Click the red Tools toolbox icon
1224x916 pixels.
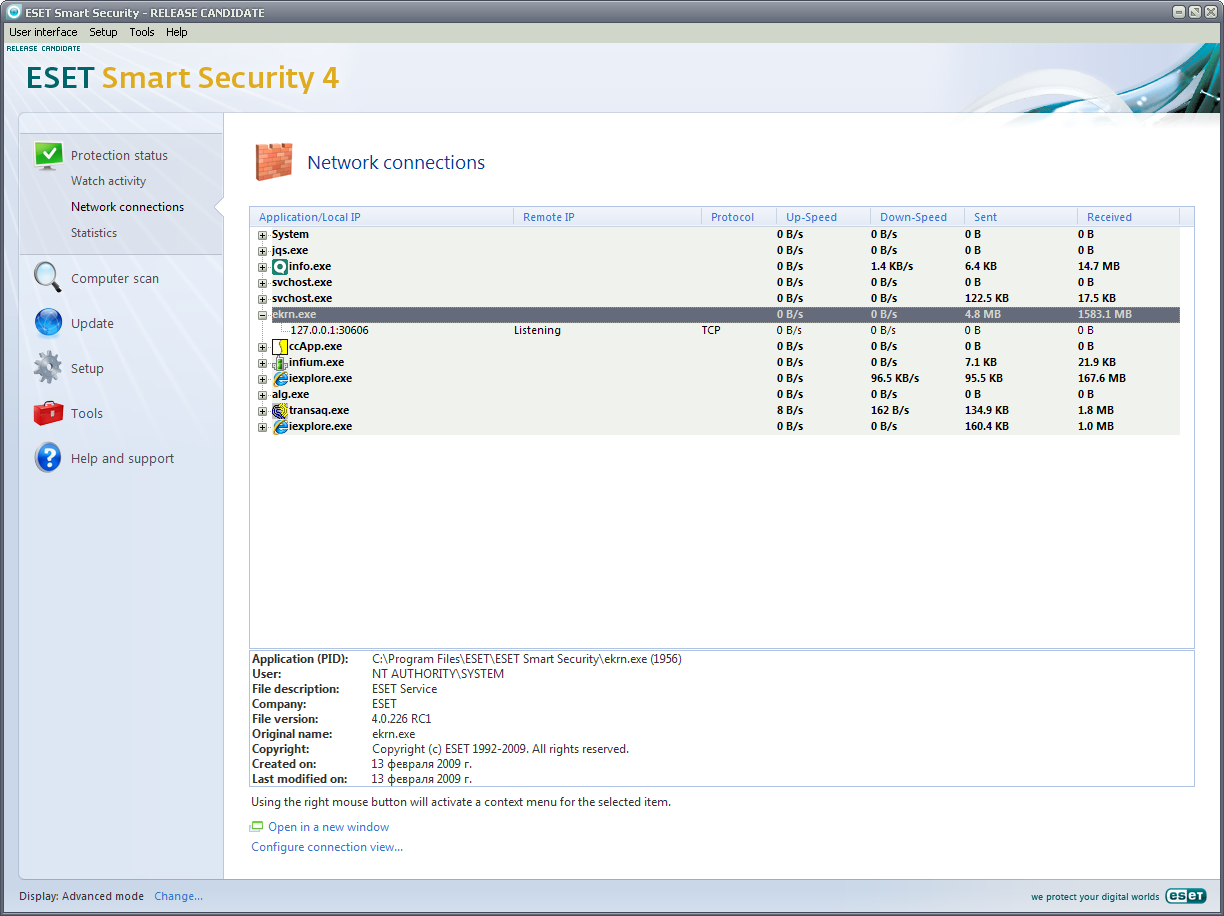point(48,413)
